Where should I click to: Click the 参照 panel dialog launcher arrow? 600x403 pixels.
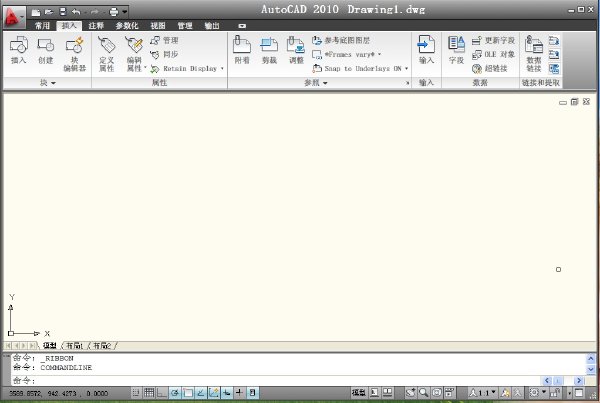[407, 83]
